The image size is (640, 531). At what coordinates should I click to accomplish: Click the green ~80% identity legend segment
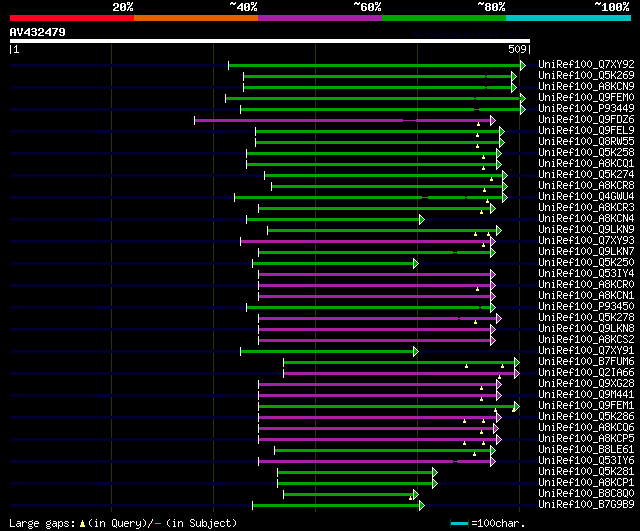(x=444, y=18)
